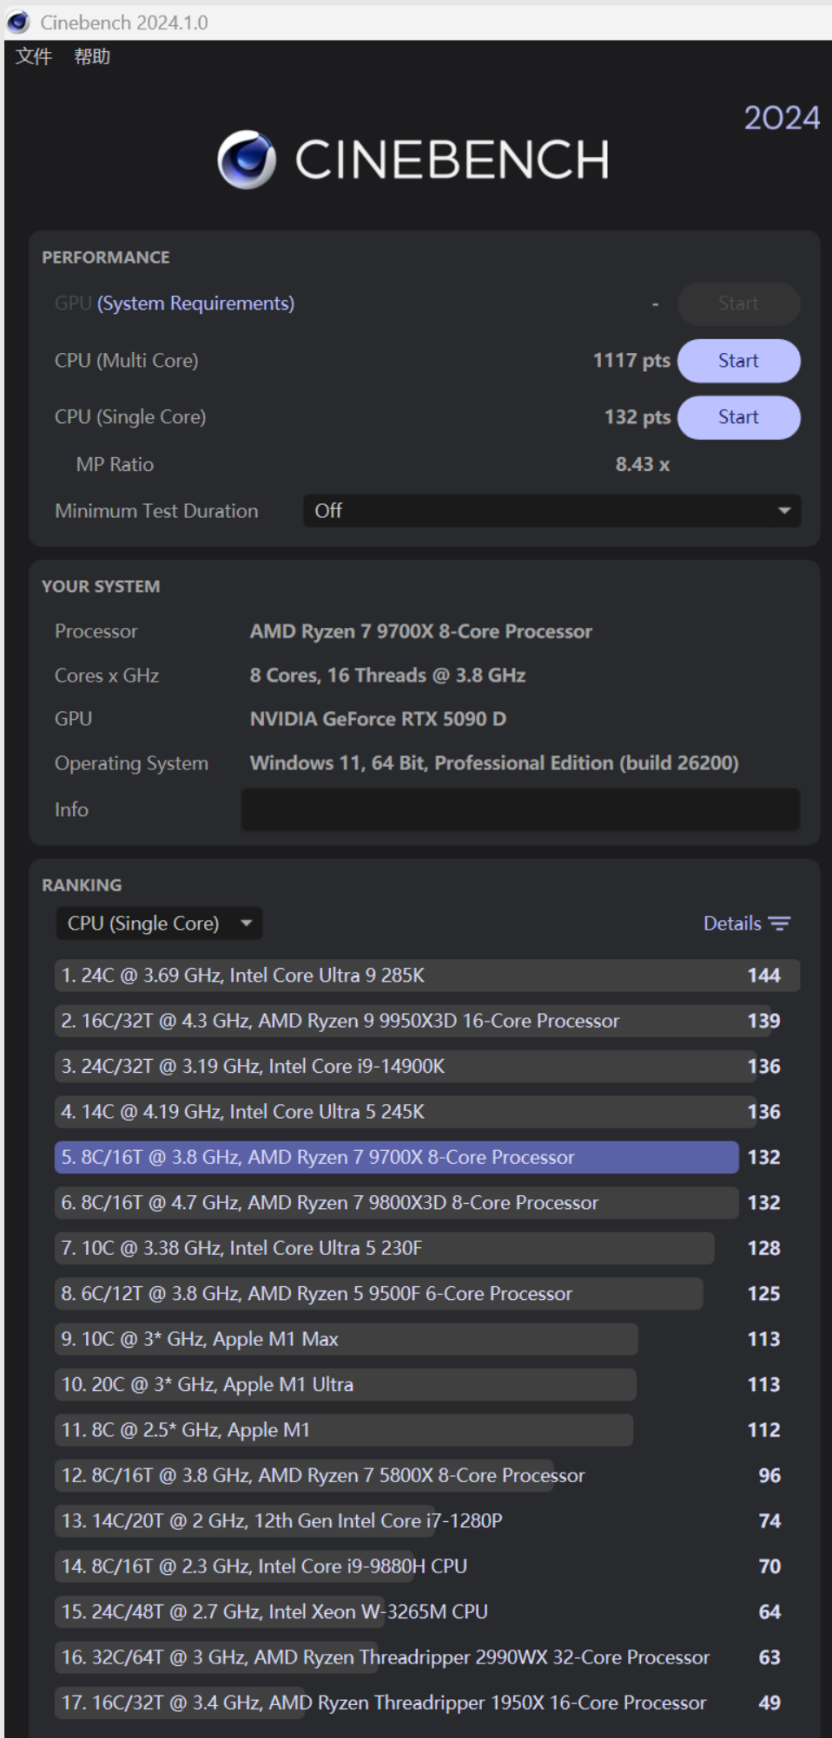
Task: Click the Details link in Ranking
Action: click(x=732, y=924)
